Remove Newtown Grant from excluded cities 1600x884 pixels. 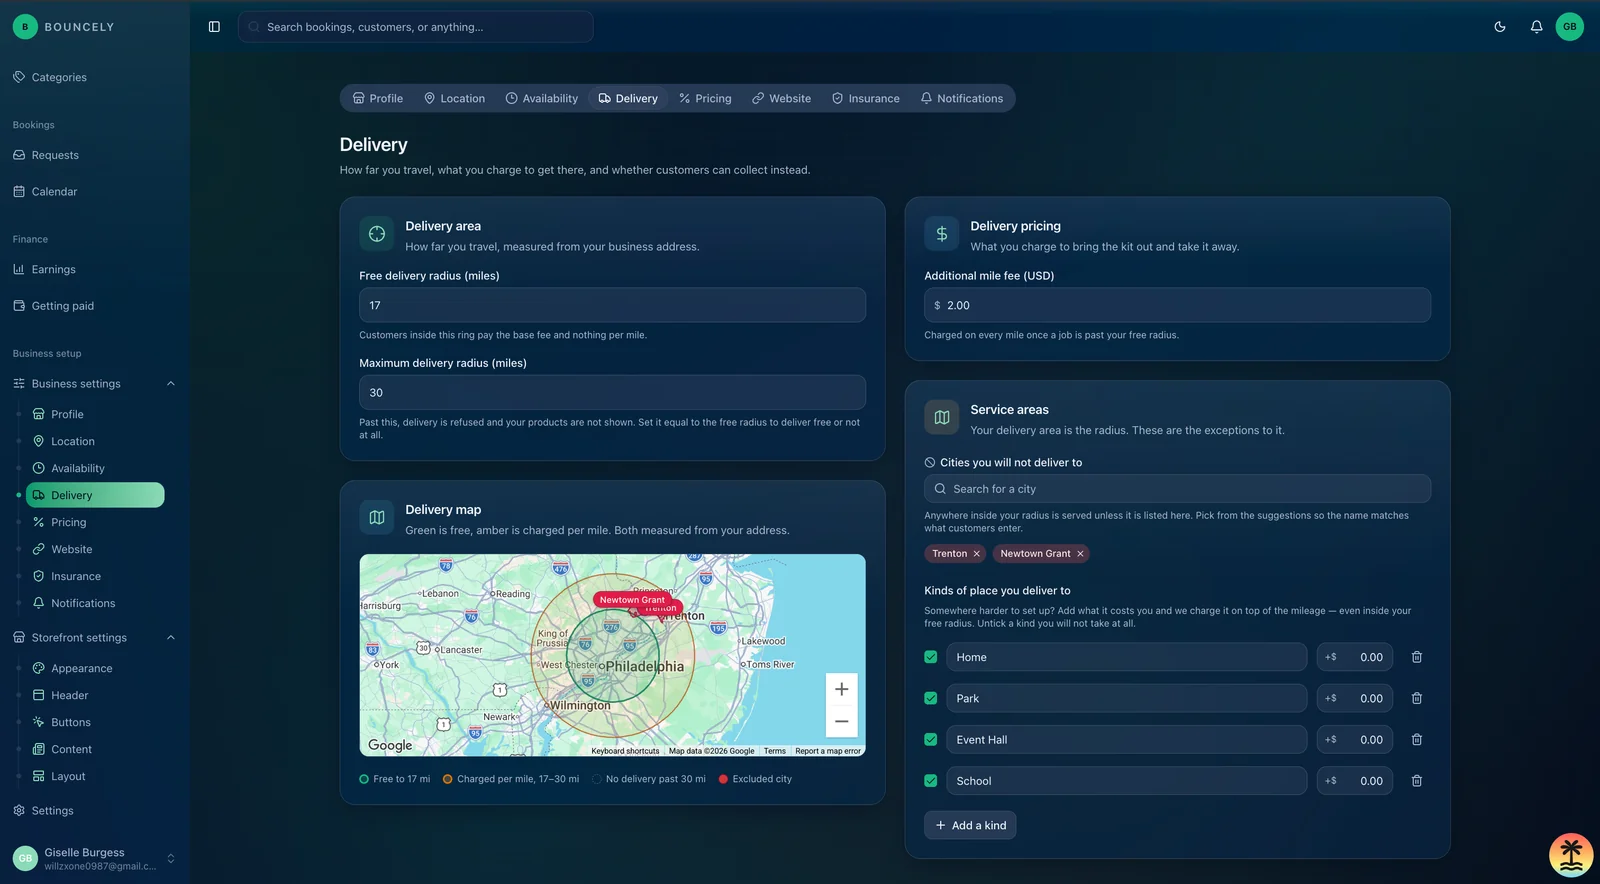pyautogui.click(x=1080, y=553)
